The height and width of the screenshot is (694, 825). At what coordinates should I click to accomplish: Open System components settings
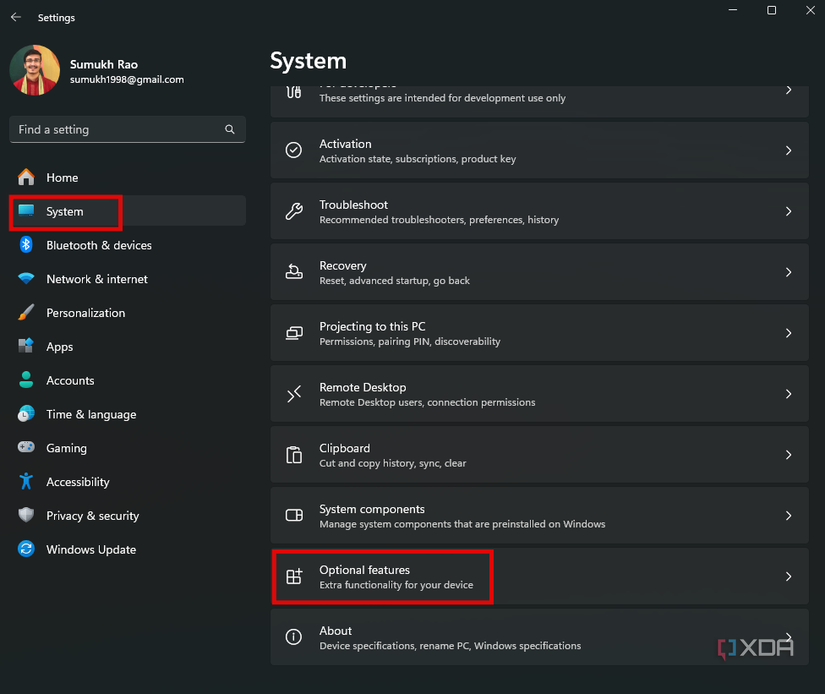click(539, 516)
